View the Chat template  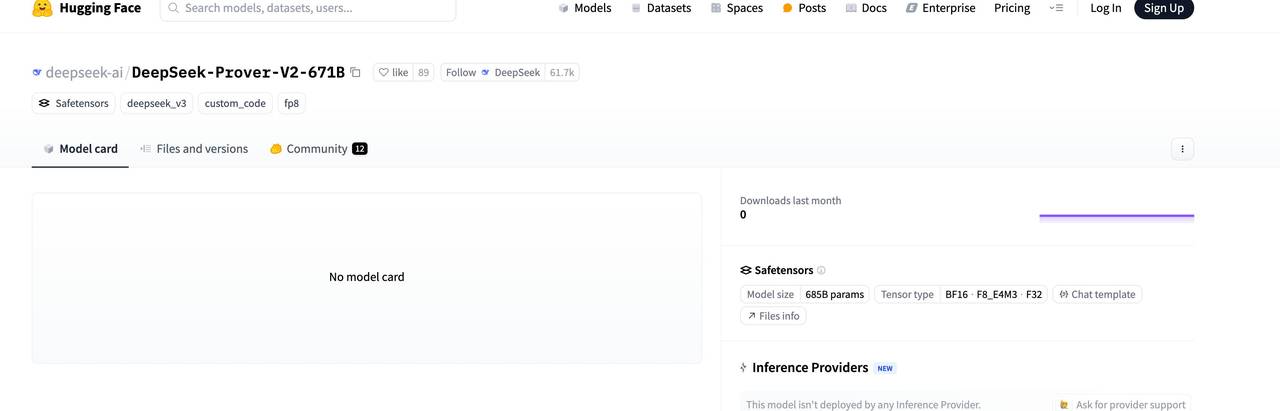click(x=1097, y=294)
